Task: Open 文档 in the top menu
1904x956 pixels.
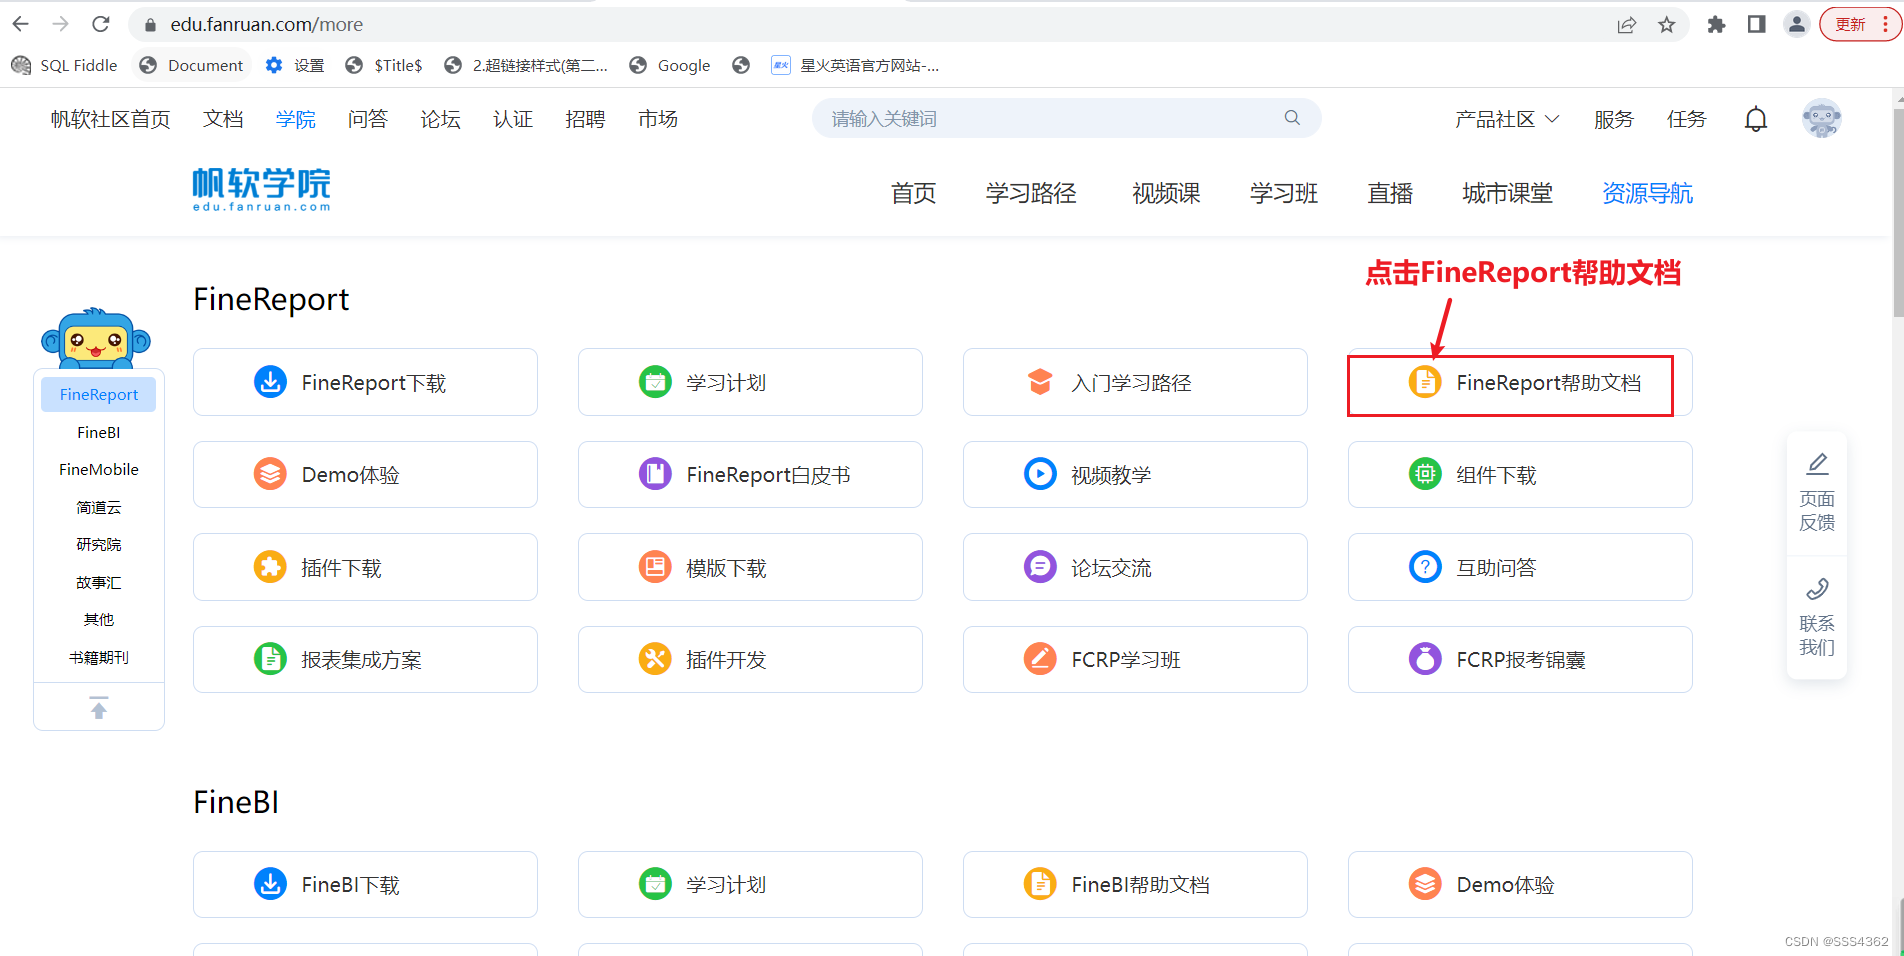Action: tap(223, 119)
